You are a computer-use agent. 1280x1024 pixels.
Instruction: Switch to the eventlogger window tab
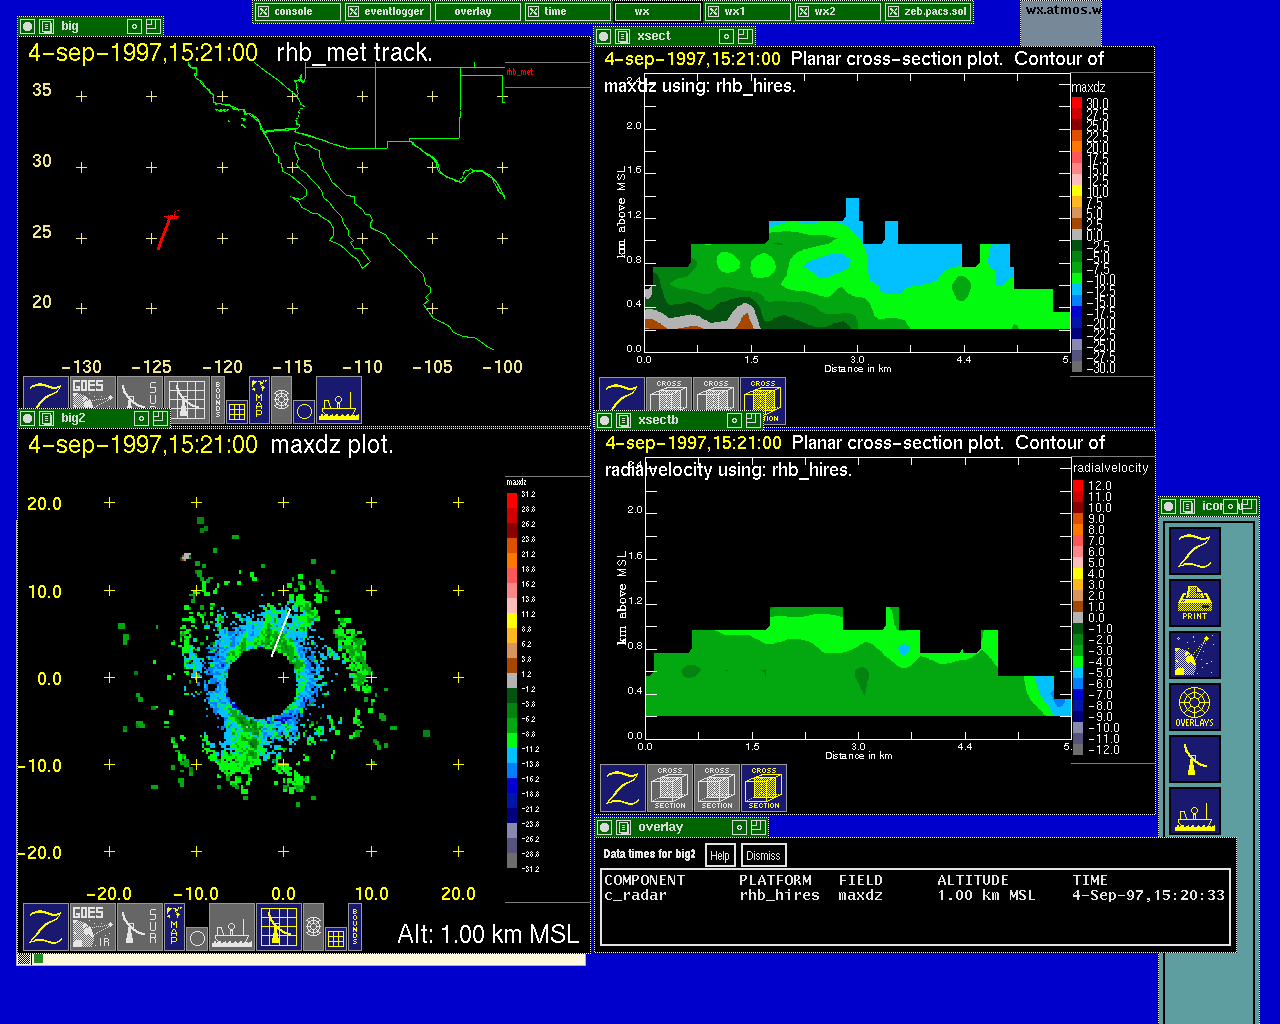(386, 12)
